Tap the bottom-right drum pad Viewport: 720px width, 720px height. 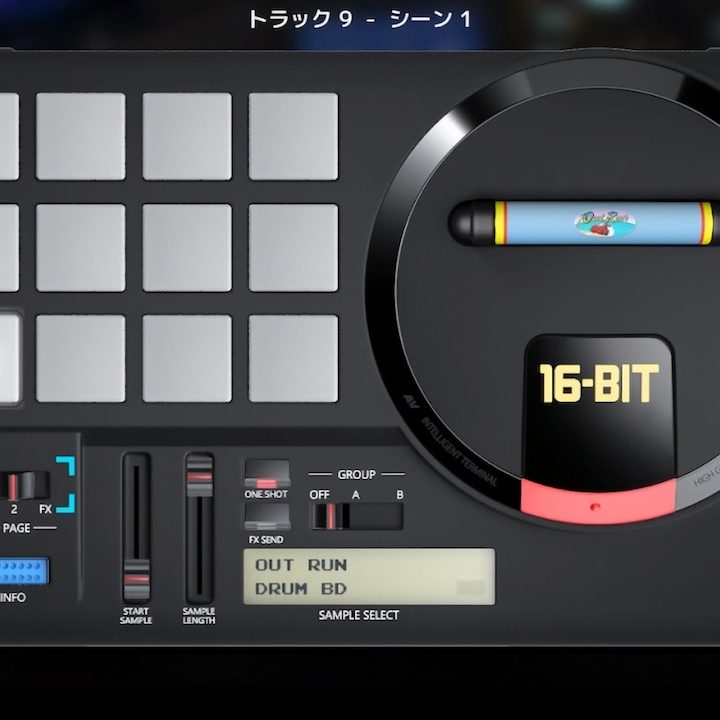(x=293, y=359)
